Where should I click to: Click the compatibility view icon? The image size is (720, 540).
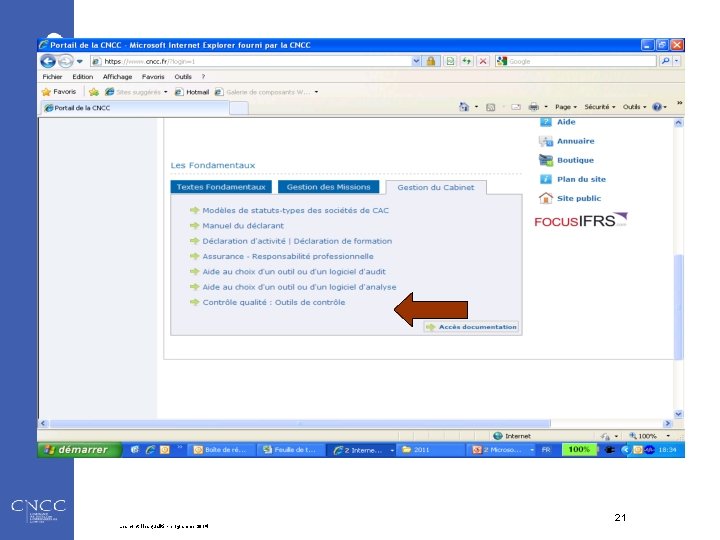[x=450, y=61]
